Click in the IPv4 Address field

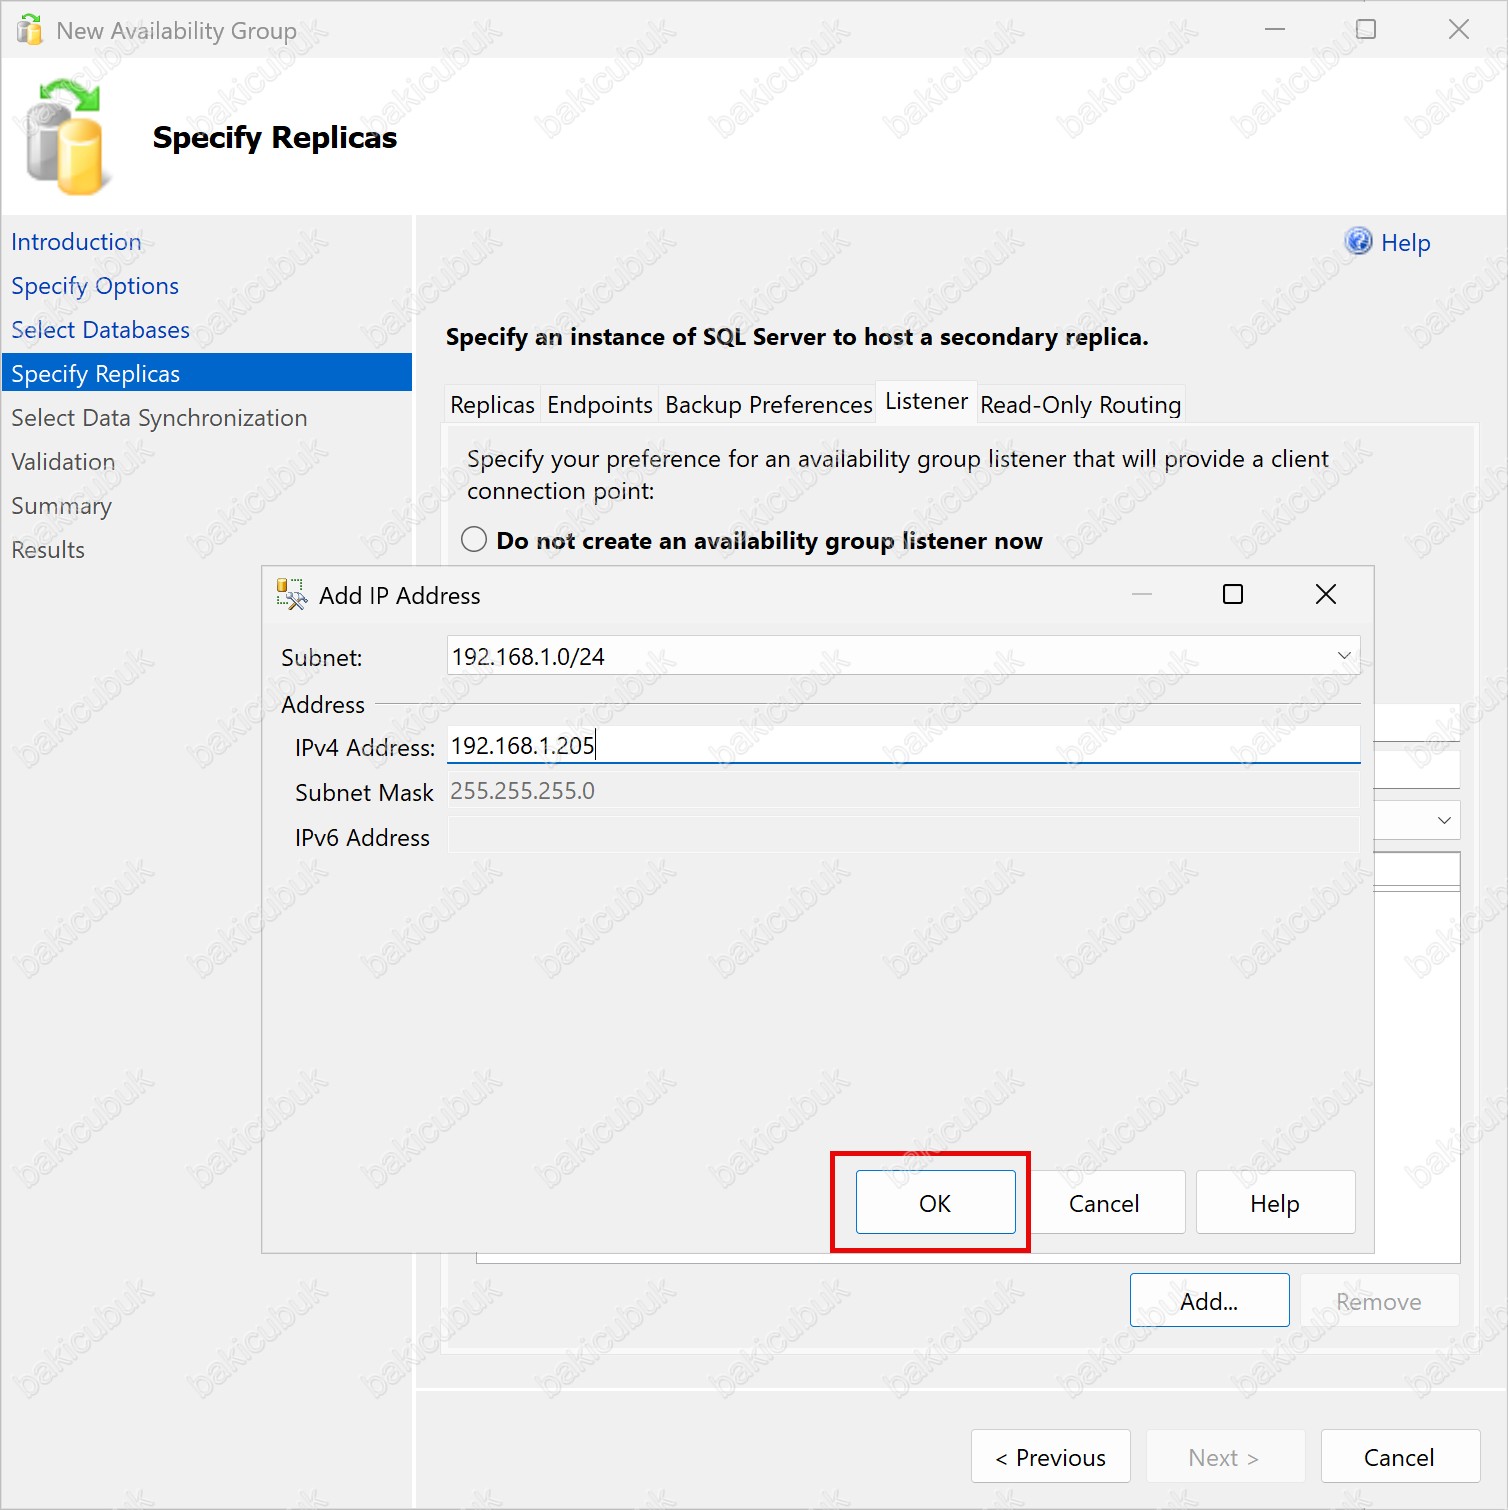900,746
